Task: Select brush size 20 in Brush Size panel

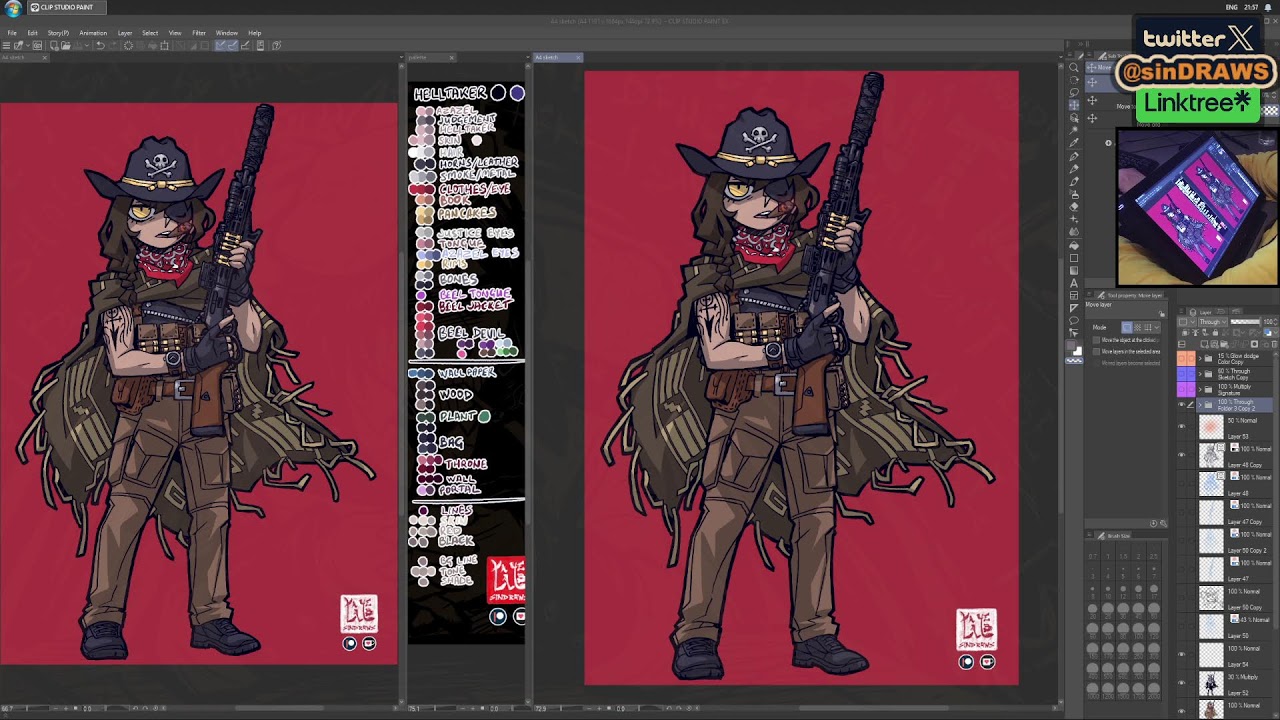Action: click(x=1092, y=610)
